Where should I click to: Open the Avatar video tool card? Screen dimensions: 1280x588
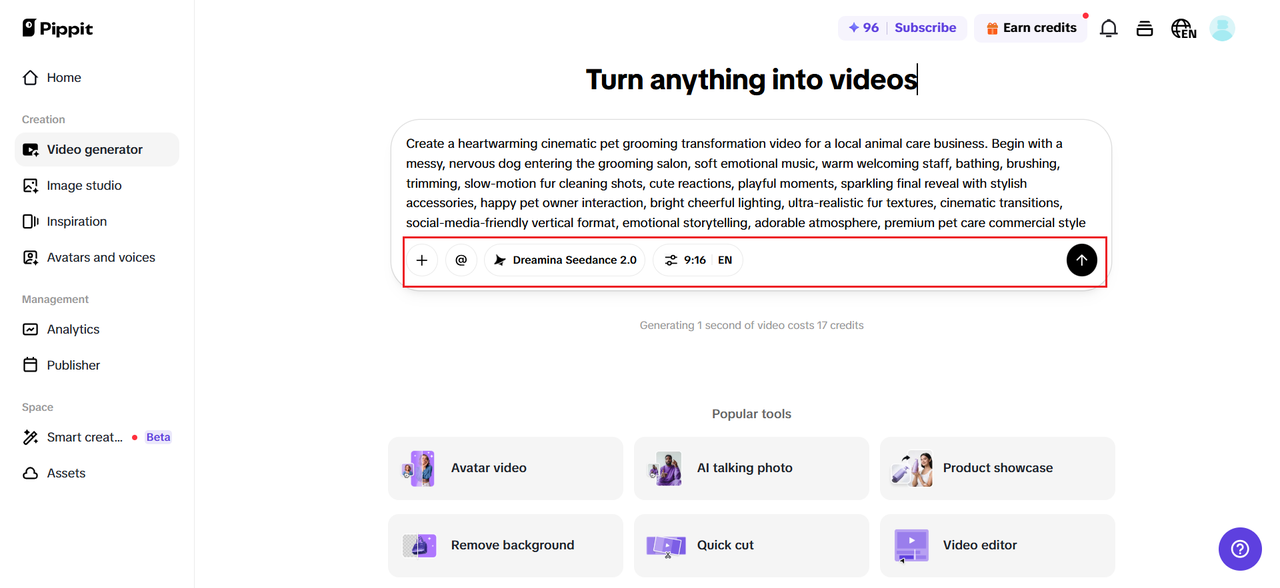tap(505, 468)
